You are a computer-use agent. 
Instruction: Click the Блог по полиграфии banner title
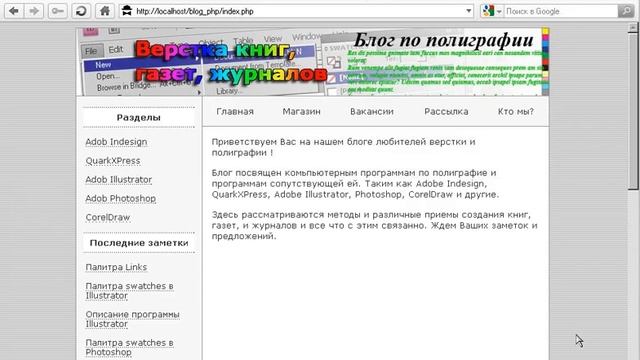(444, 40)
